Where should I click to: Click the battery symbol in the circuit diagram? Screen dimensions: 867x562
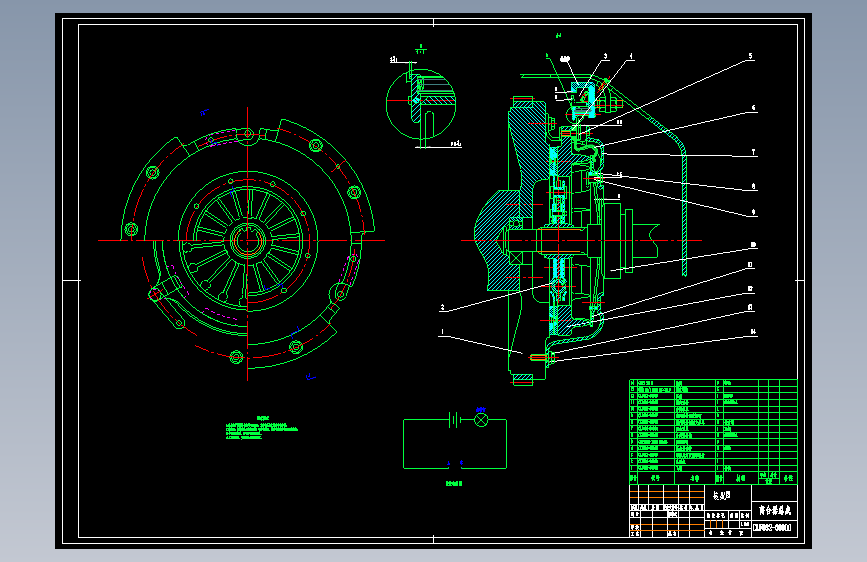coord(455,420)
